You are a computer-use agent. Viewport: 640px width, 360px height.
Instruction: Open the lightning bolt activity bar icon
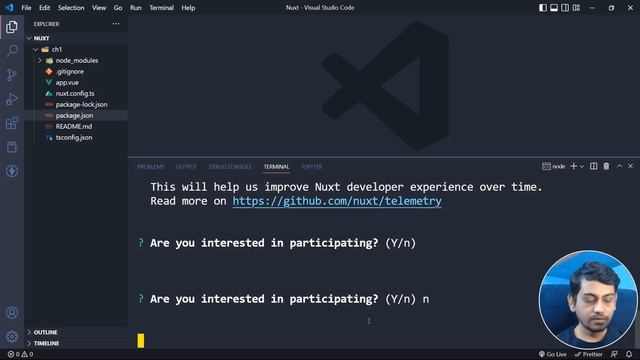(x=12, y=171)
